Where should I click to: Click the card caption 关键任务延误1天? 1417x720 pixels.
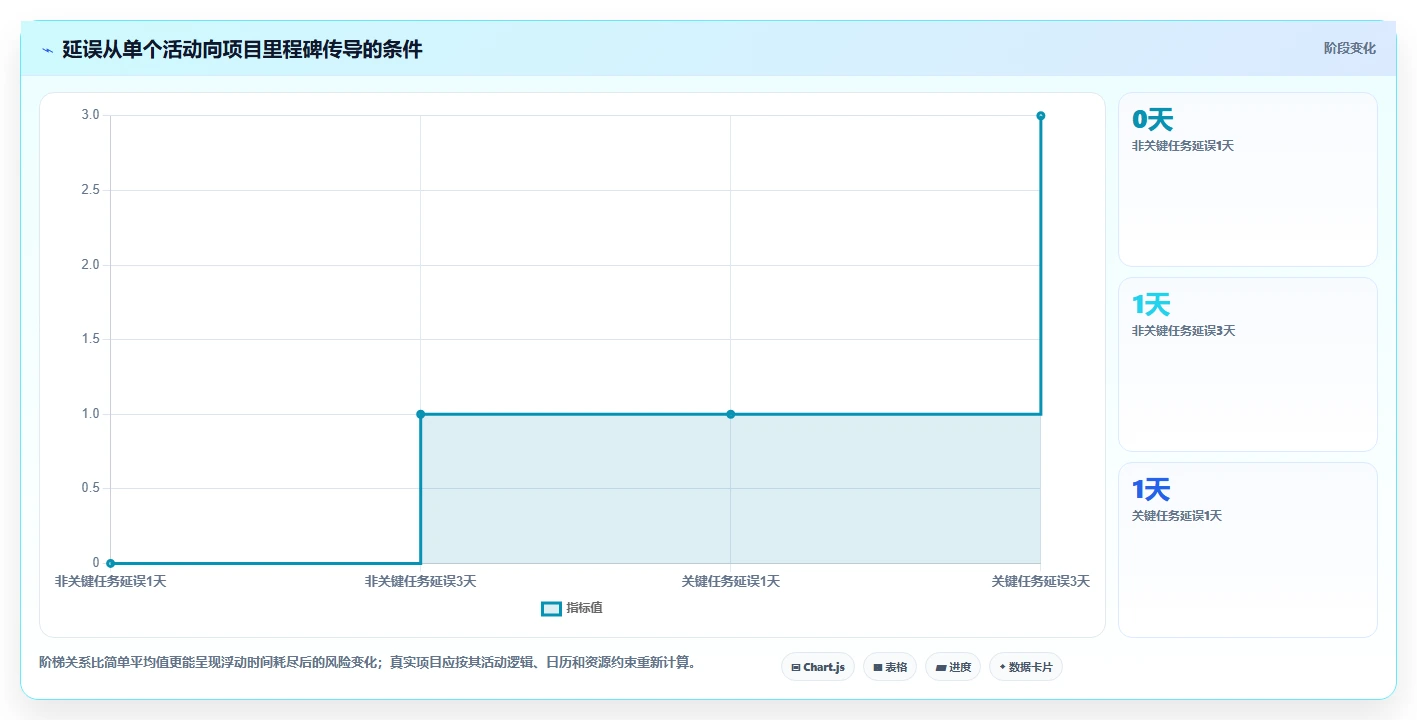tap(1177, 516)
